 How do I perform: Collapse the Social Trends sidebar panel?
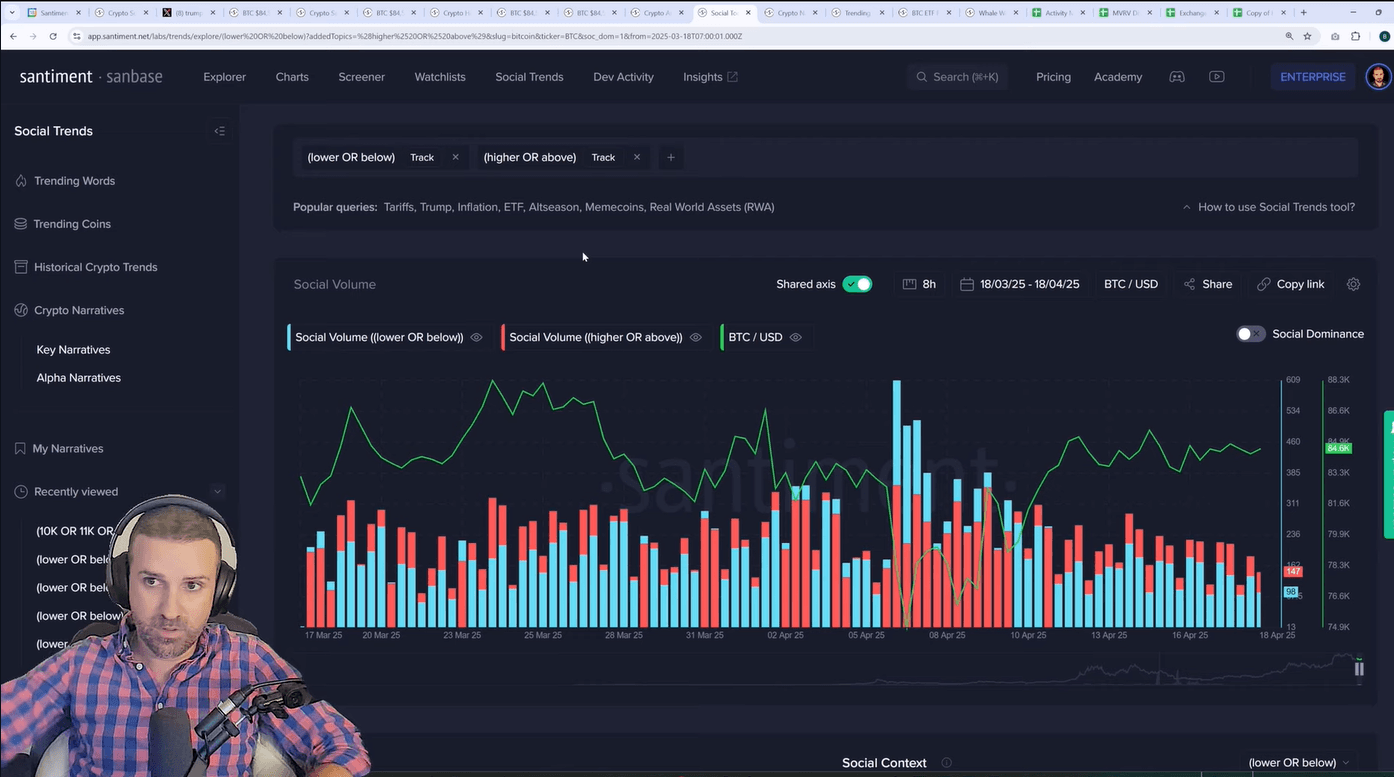[219, 131]
